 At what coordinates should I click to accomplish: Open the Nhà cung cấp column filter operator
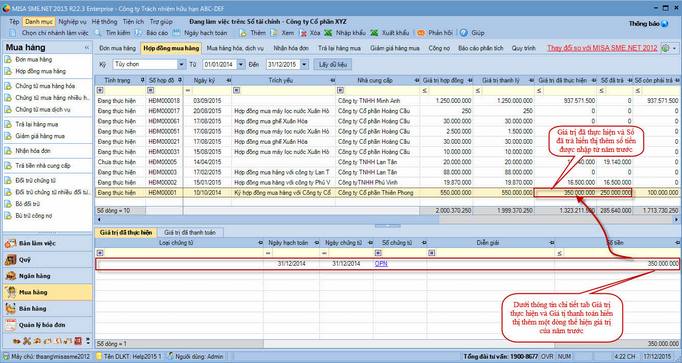coord(340,90)
